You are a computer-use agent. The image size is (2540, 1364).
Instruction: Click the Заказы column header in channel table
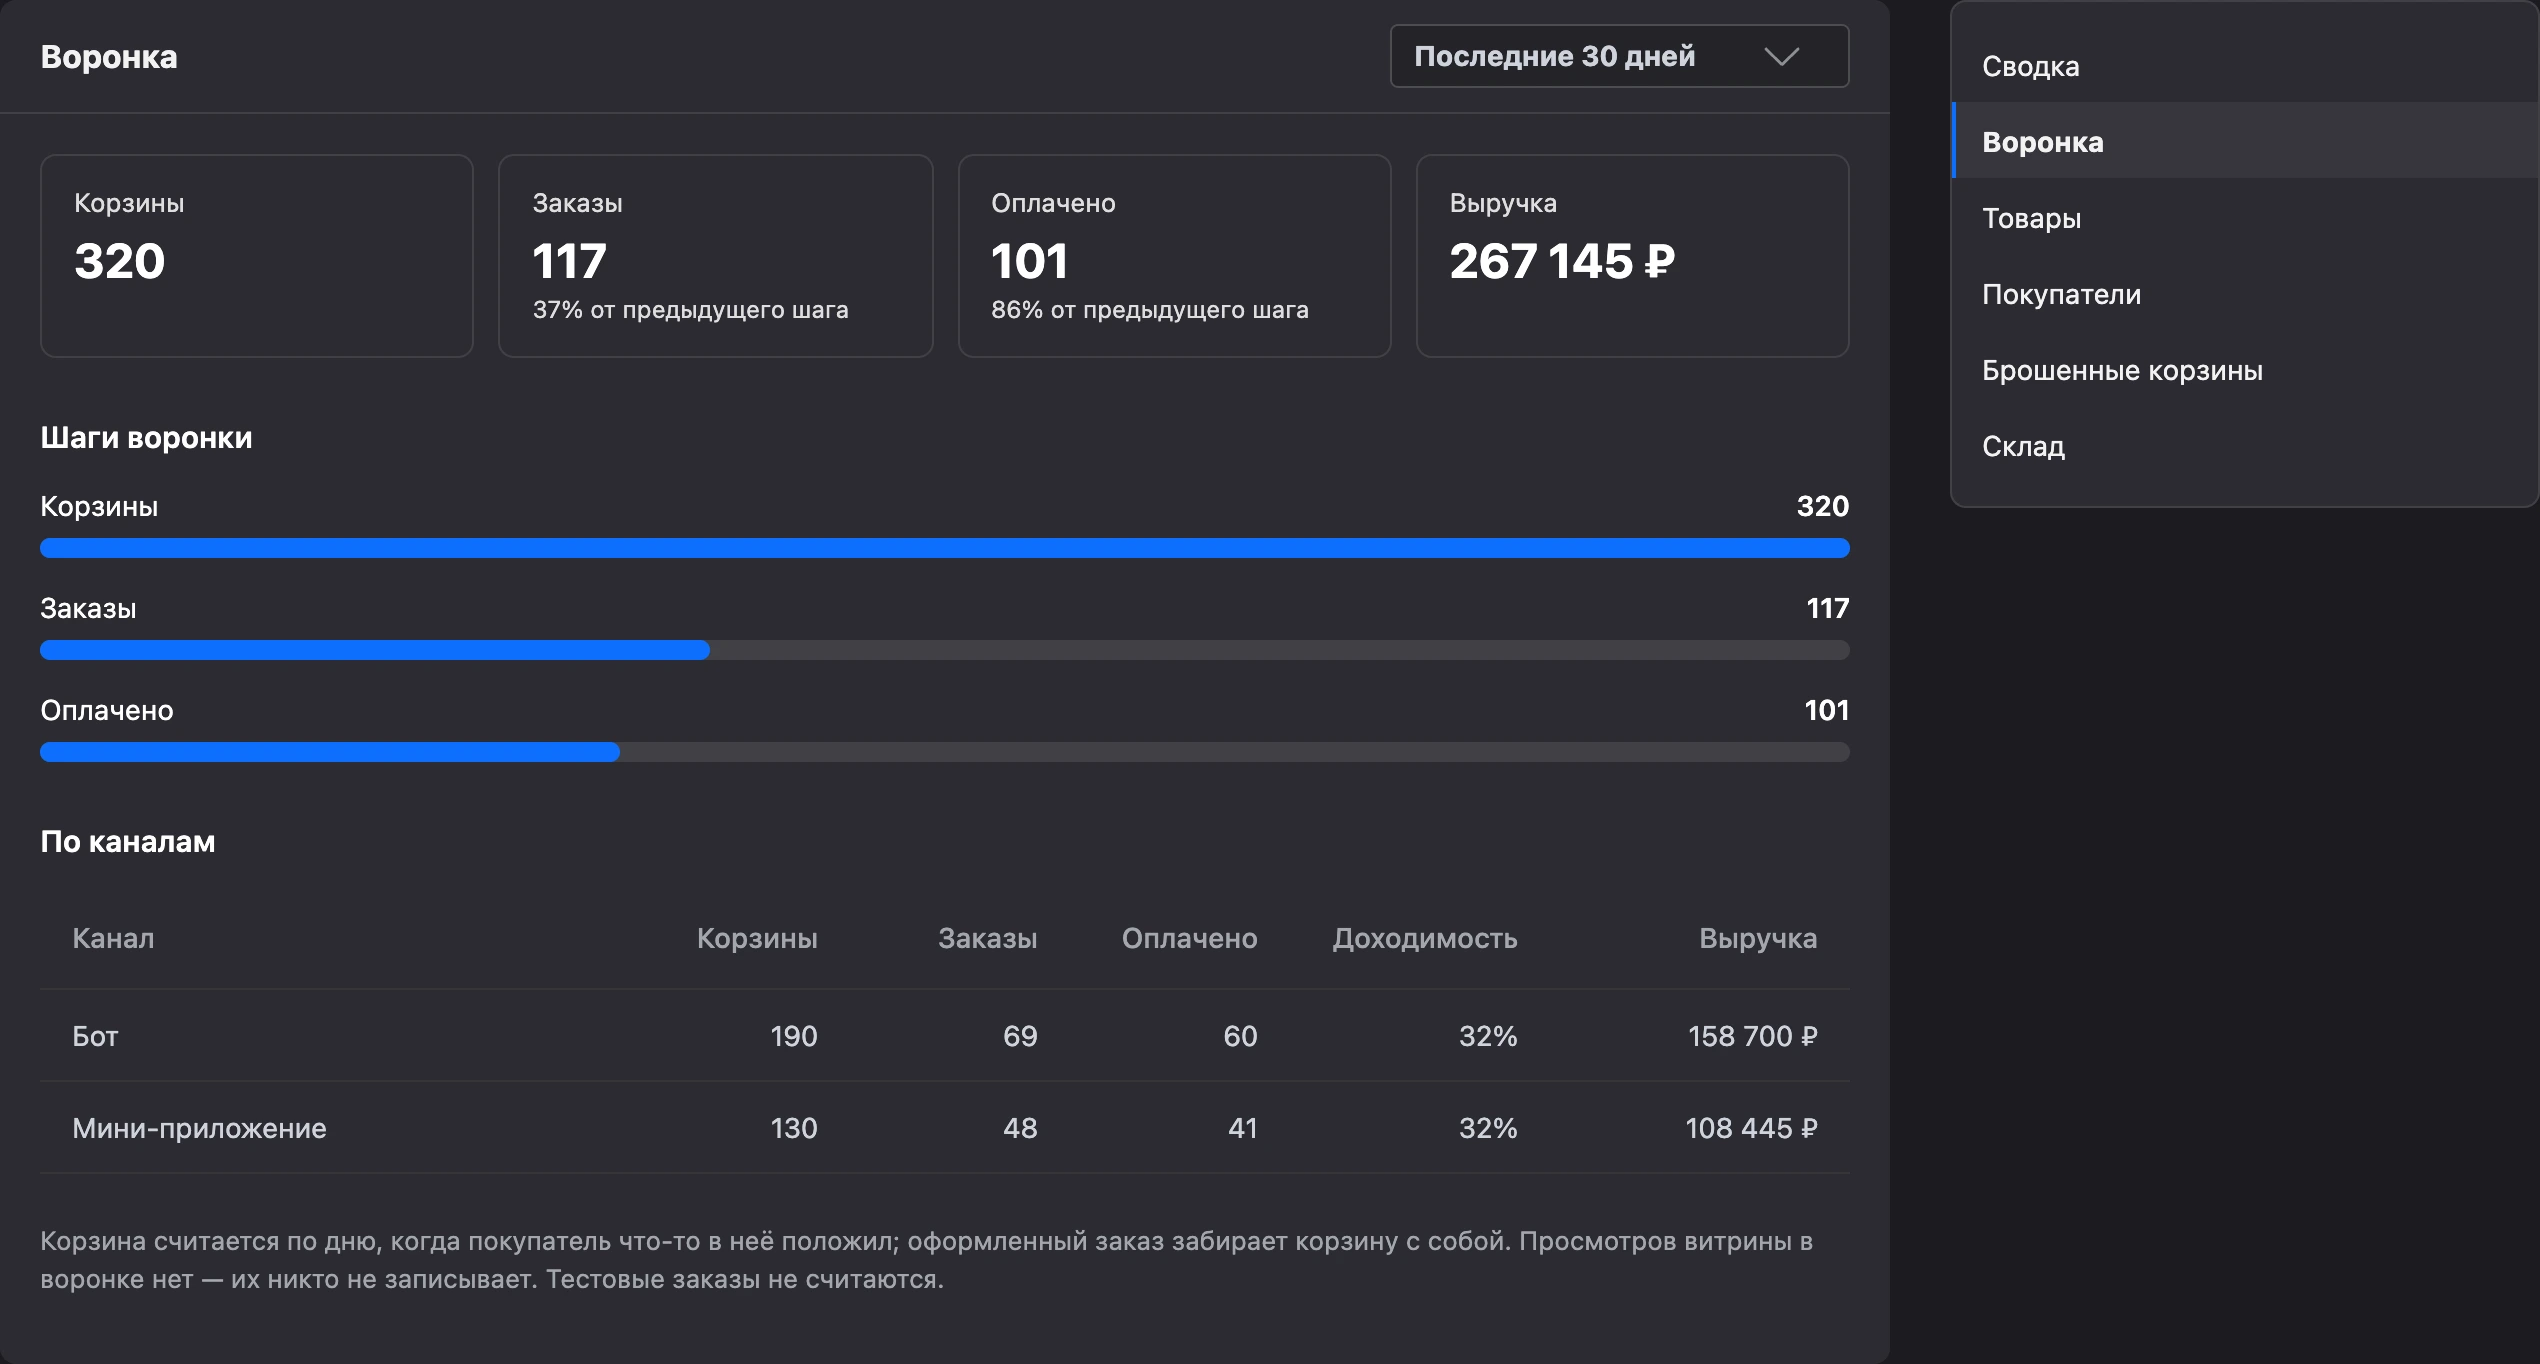[x=987, y=938]
